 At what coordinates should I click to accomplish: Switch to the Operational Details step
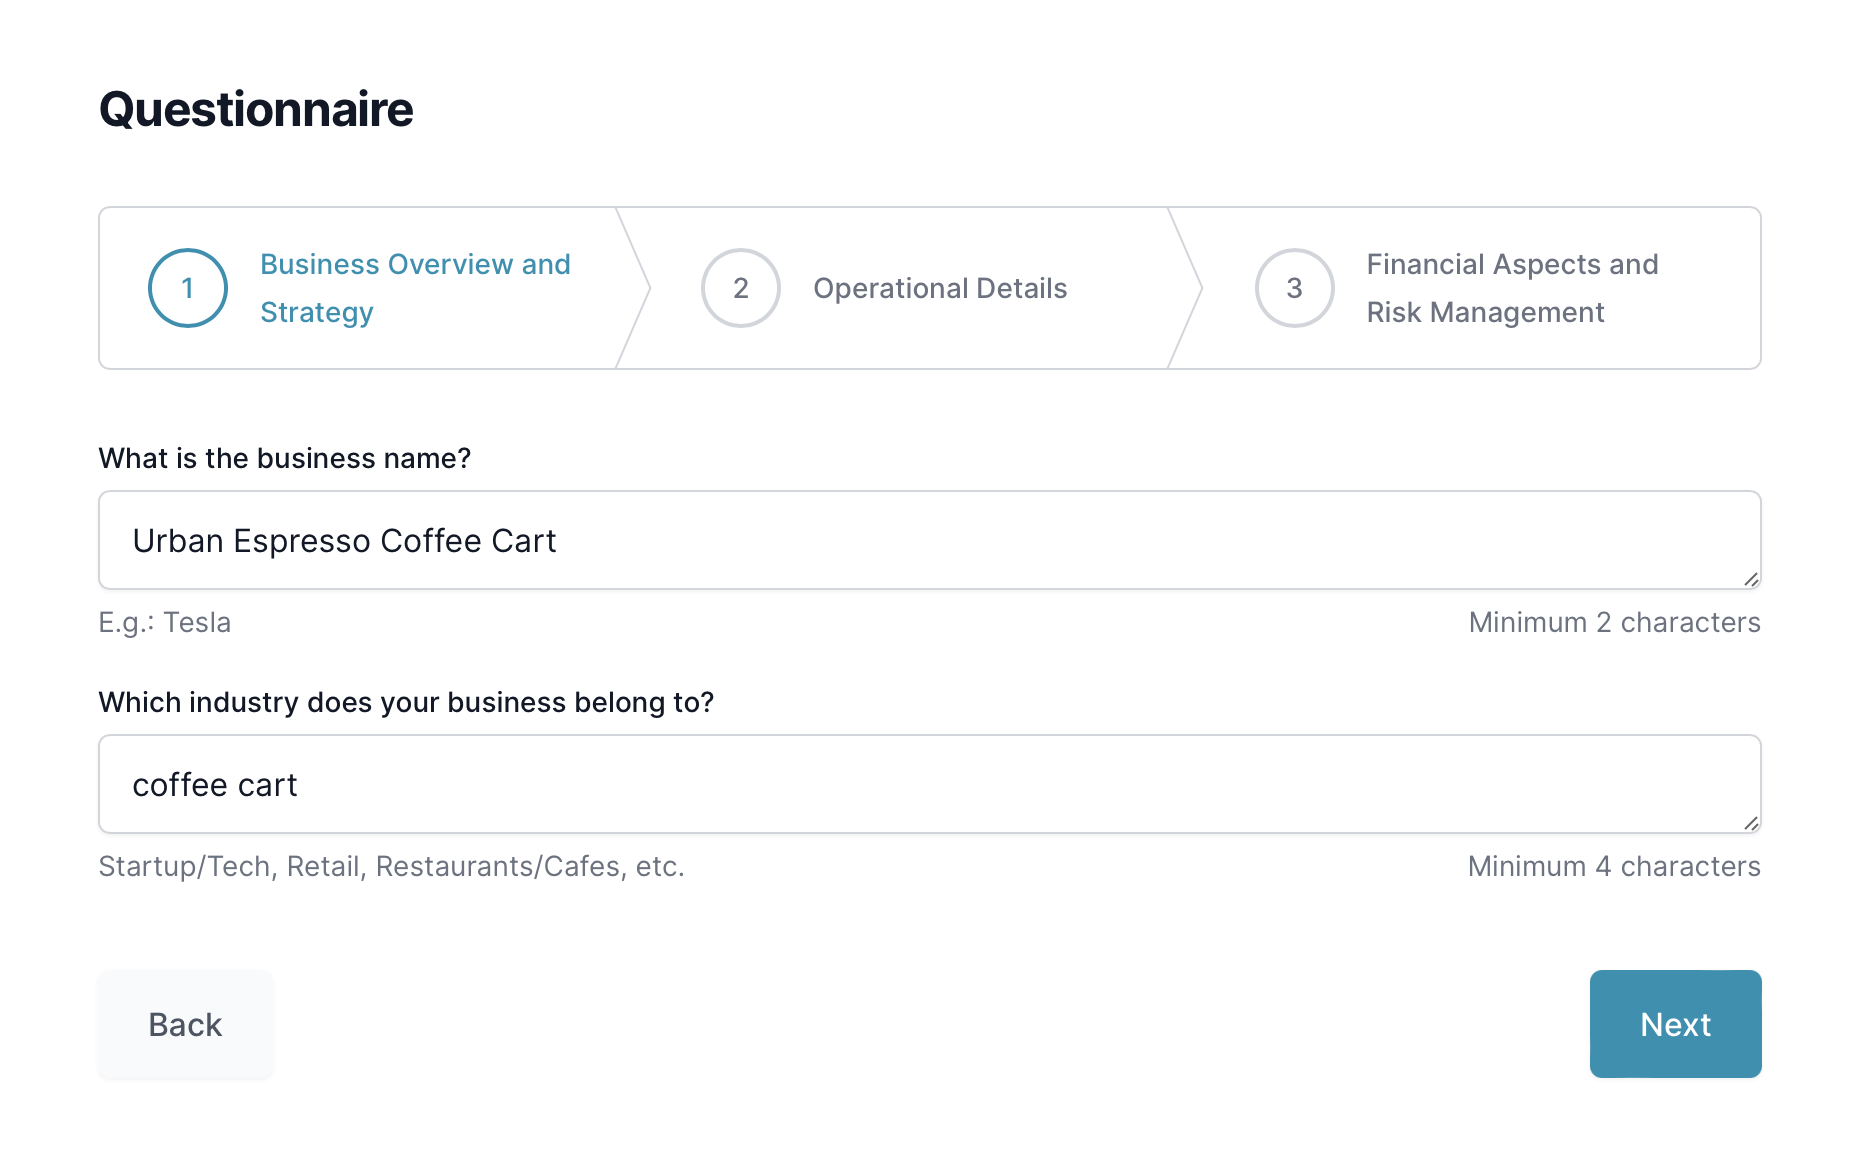(940, 288)
